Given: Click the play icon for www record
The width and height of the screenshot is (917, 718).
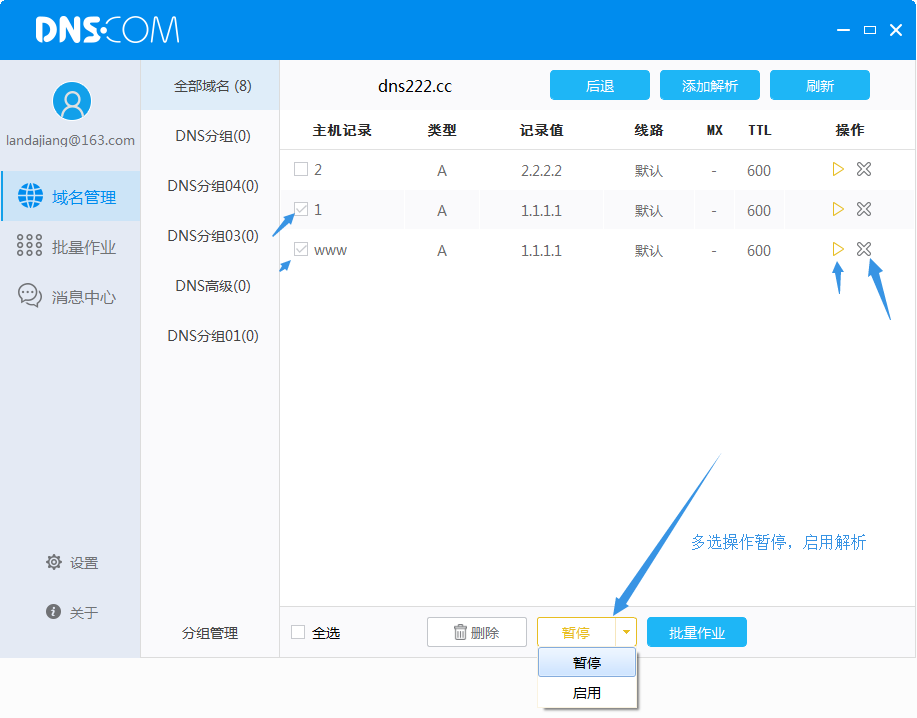Looking at the screenshot, I should point(838,249).
